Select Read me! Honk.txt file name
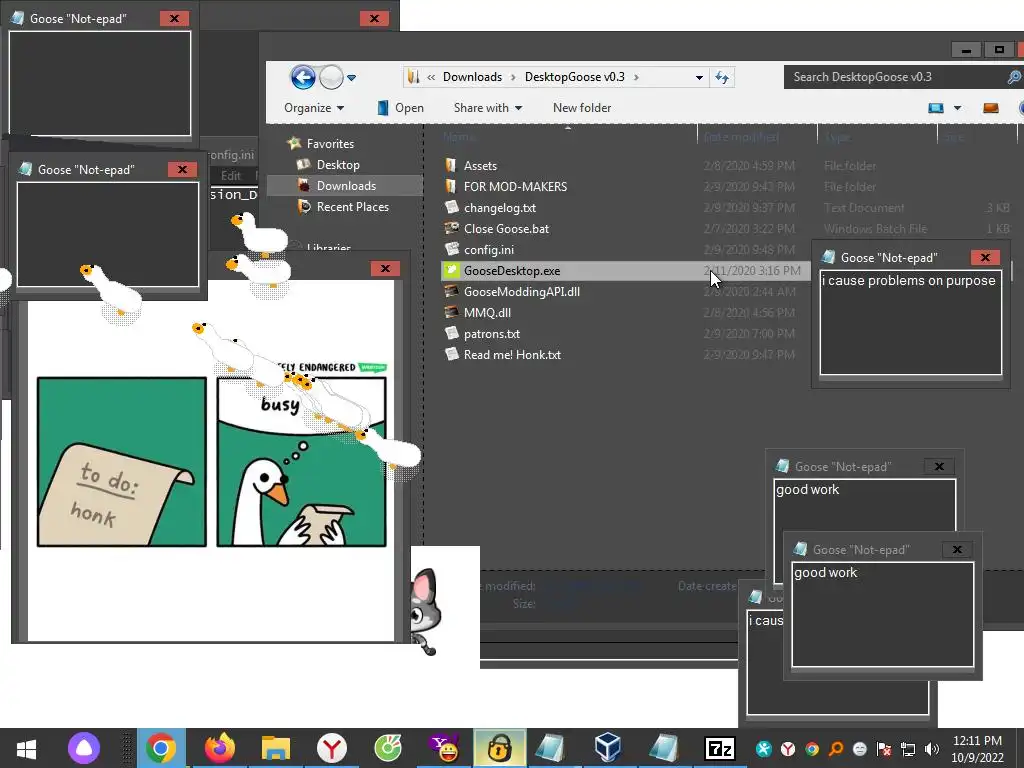Viewport: 1024px width, 768px height. [x=512, y=355]
